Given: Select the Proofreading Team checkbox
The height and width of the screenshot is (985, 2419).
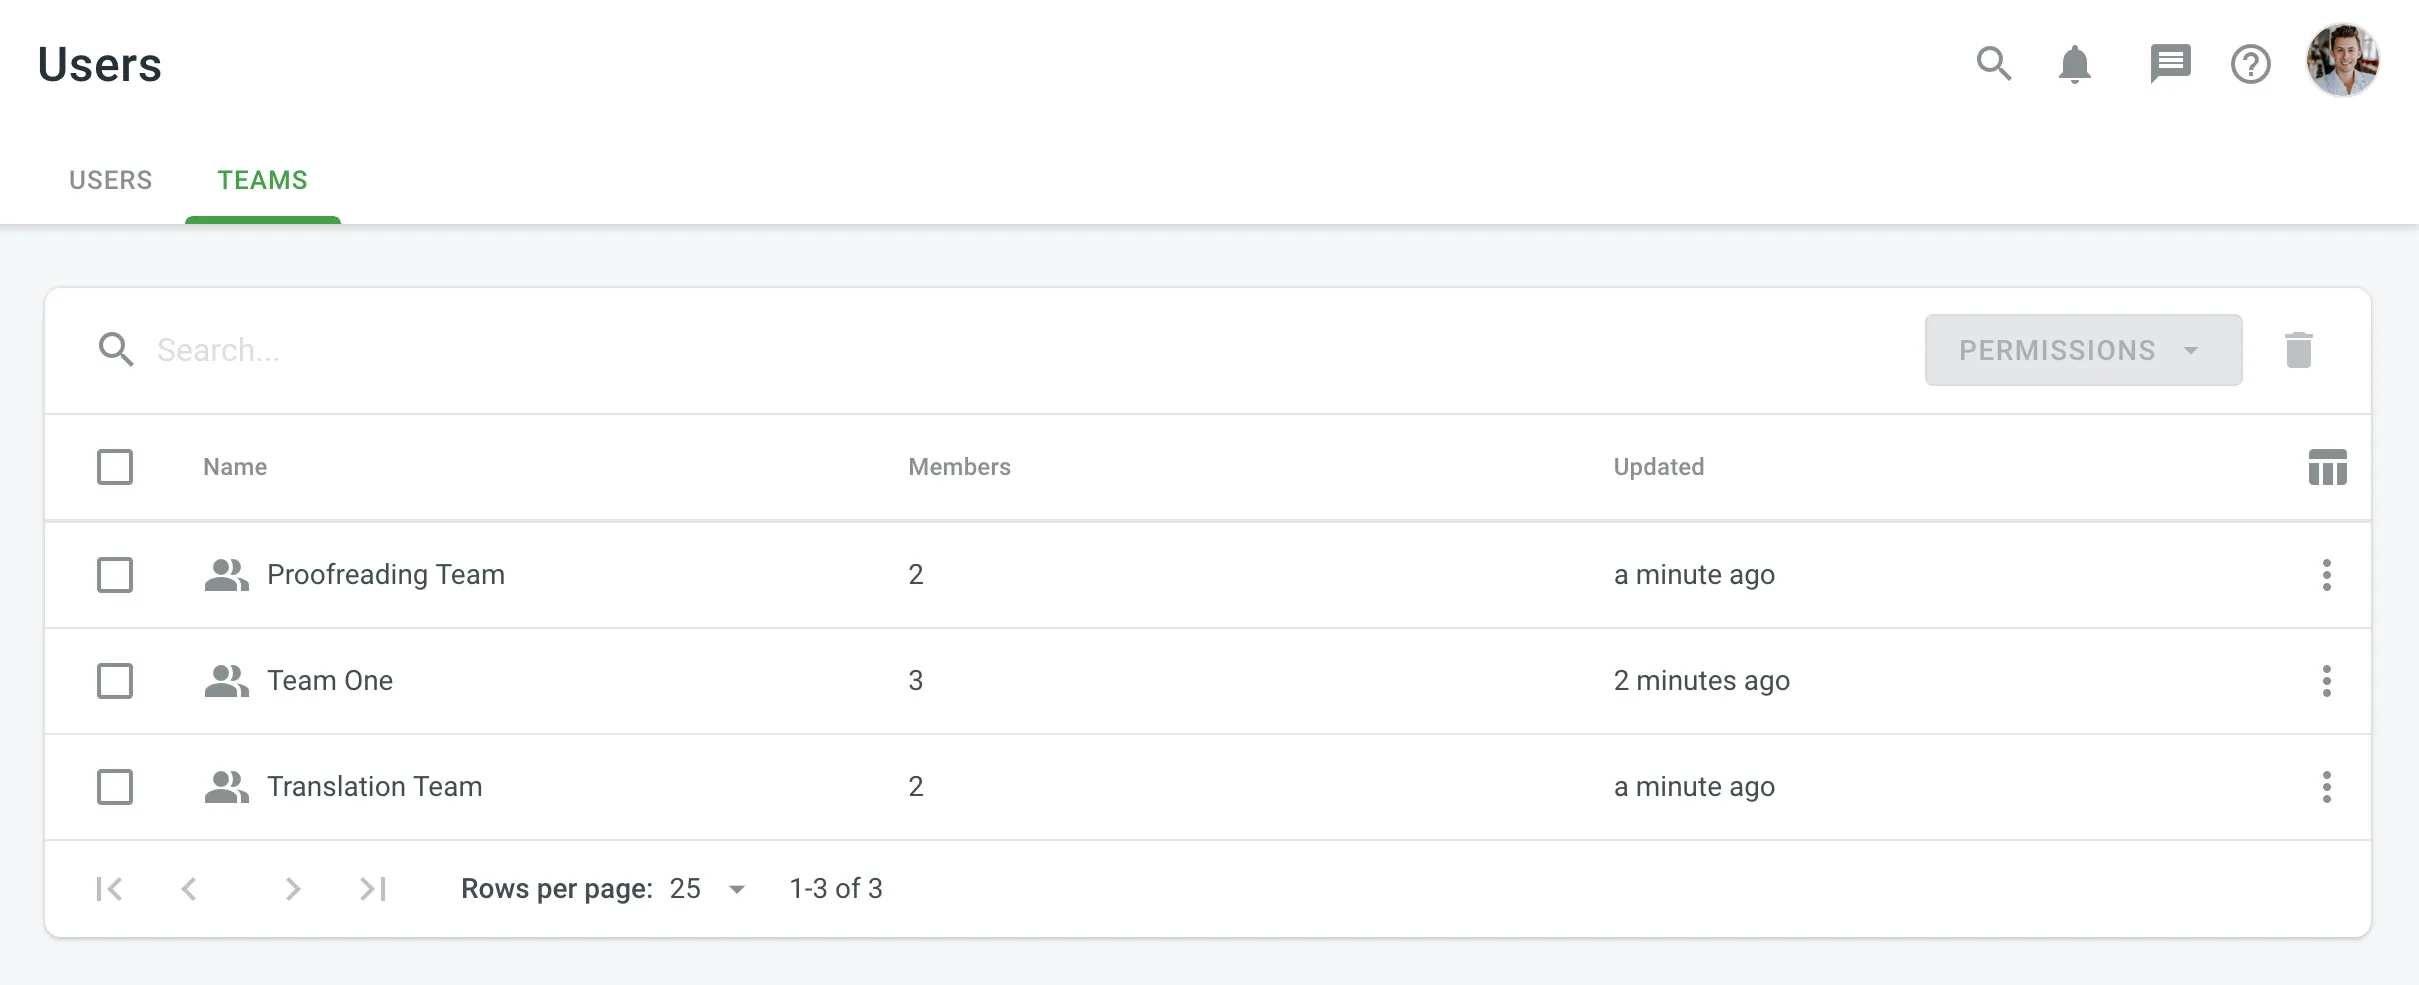Looking at the screenshot, I should point(115,575).
